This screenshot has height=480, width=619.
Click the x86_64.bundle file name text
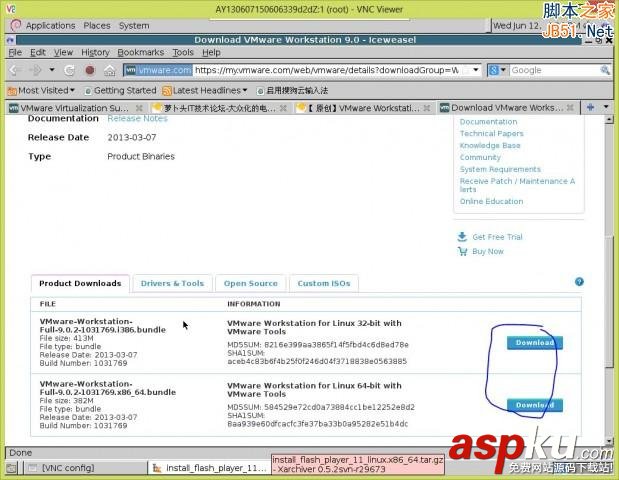pos(108,388)
